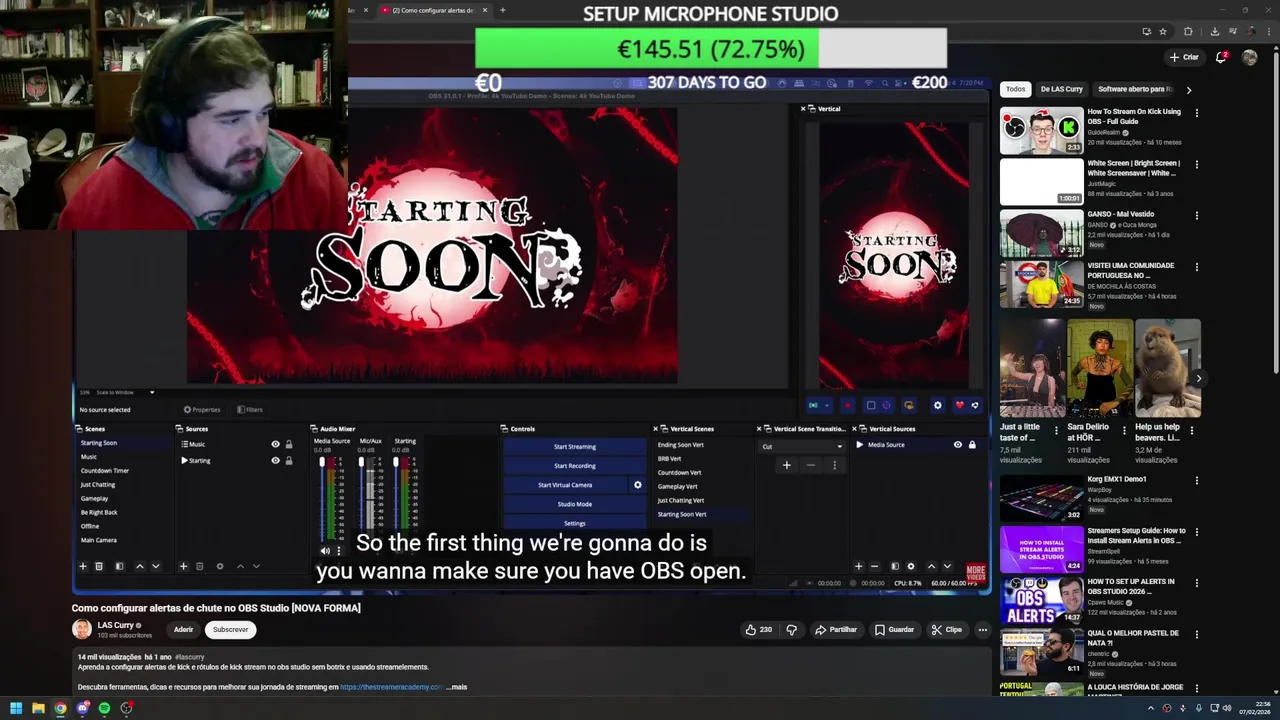Mute the Media Source audio channel

pyautogui.click(x=324, y=550)
